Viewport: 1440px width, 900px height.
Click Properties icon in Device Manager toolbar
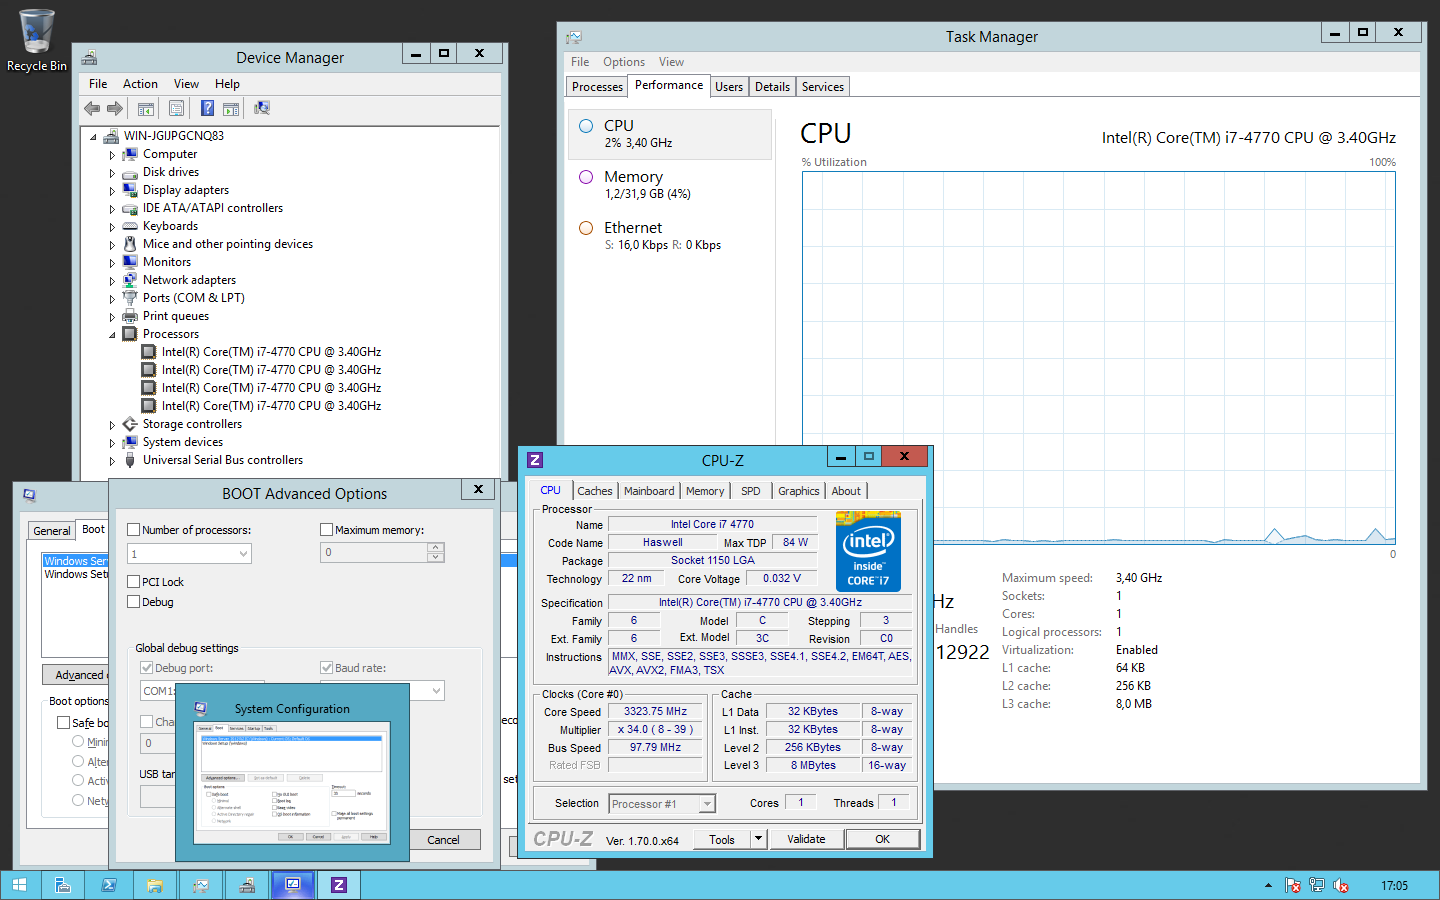point(176,108)
